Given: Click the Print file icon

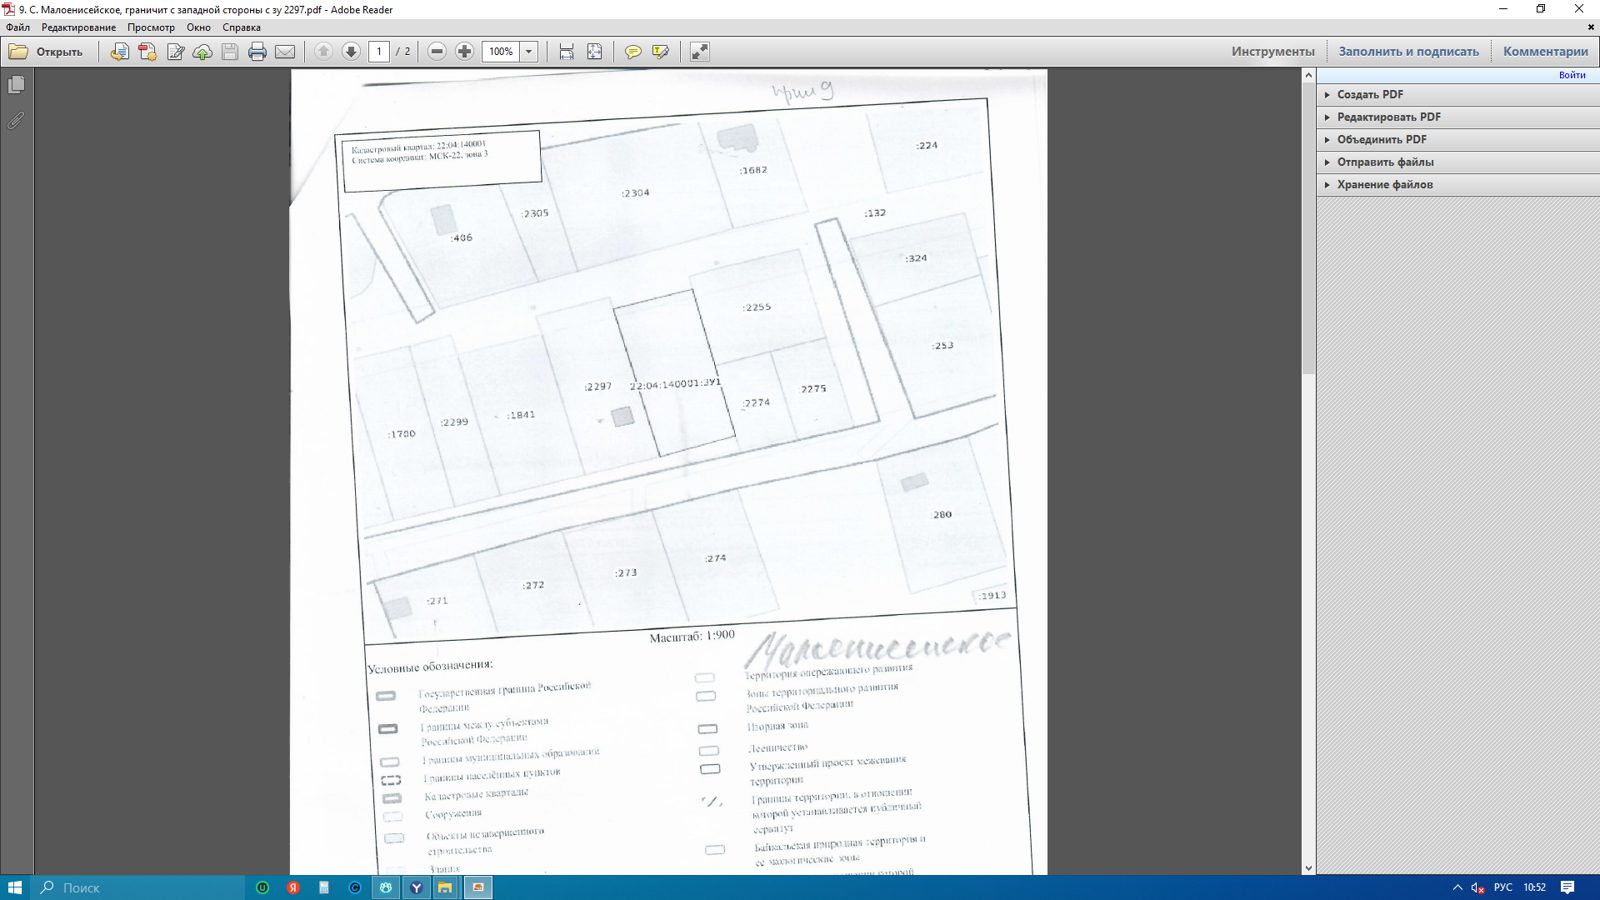Looking at the screenshot, I should click(257, 52).
